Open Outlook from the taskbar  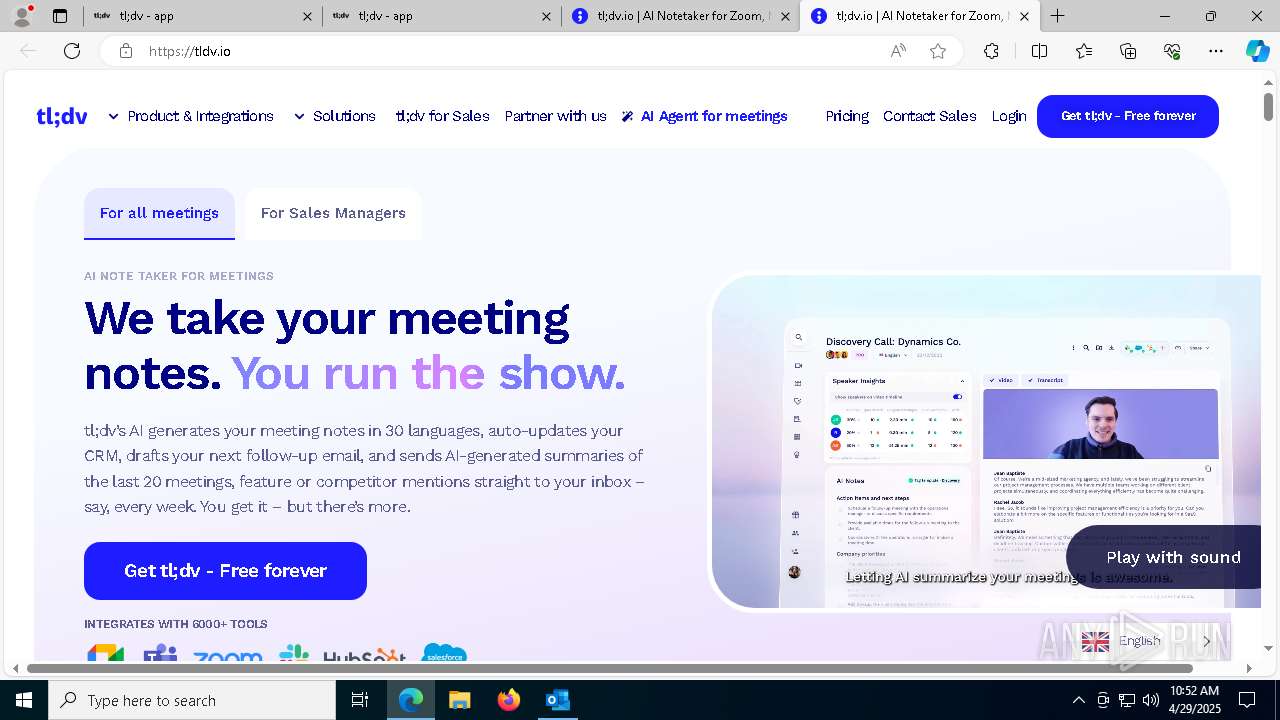pyautogui.click(x=558, y=700)
